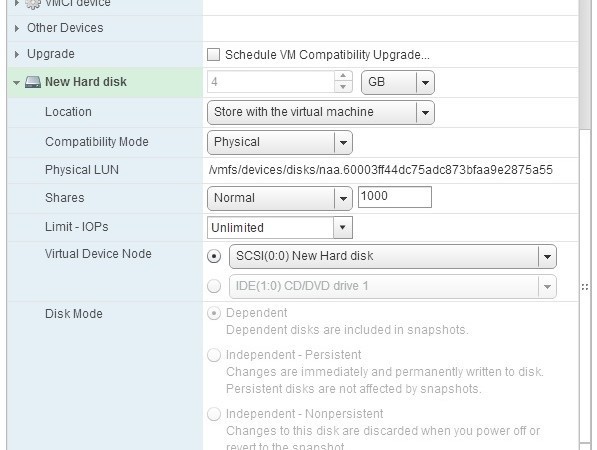This screenshot has width=597, height=450.
Task: Select the IDE(1:0) device node radio button
Action: coord(214,286)
